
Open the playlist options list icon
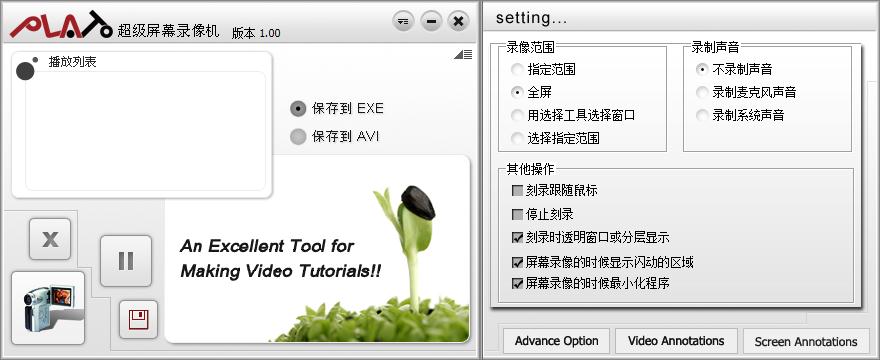click(x=463, y=54)
